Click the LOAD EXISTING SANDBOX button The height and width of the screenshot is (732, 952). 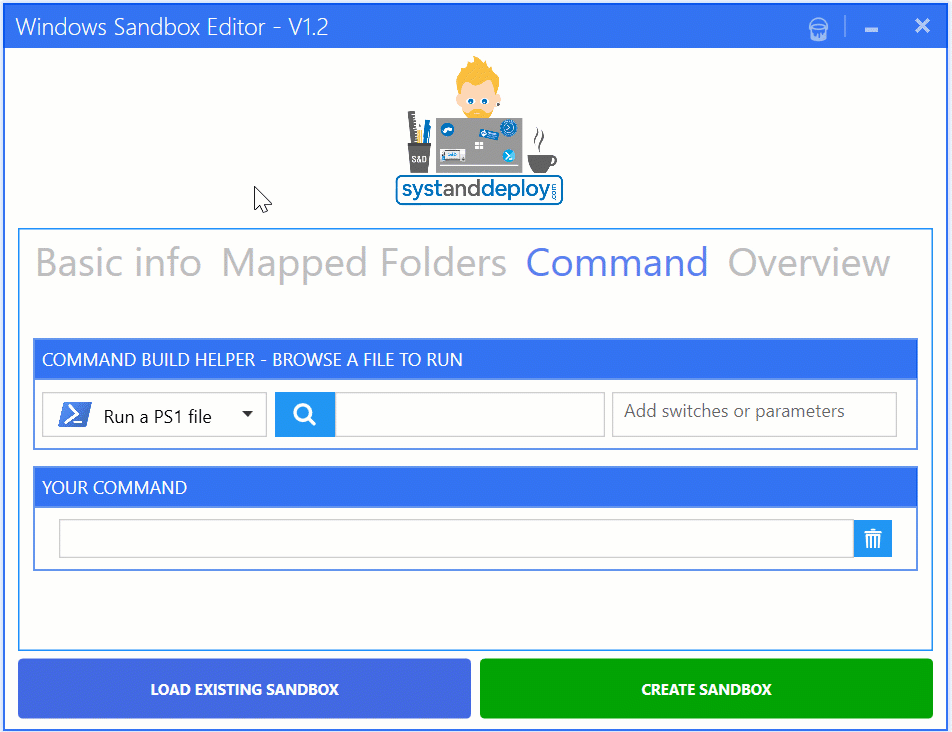pyautogui.click(x=244, y=689)
